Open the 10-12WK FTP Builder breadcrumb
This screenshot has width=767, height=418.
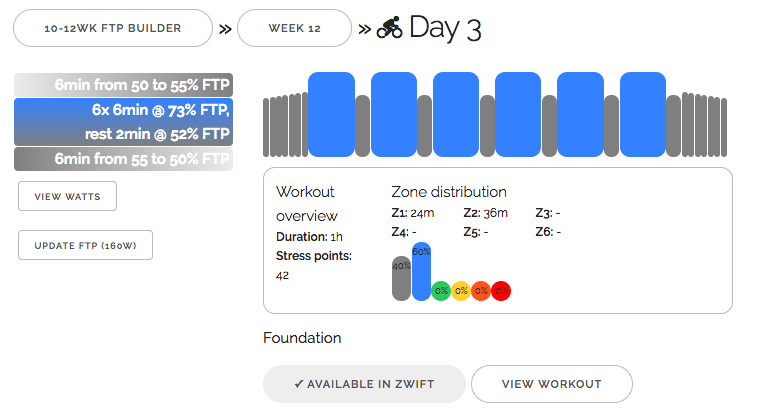[112, 28]
